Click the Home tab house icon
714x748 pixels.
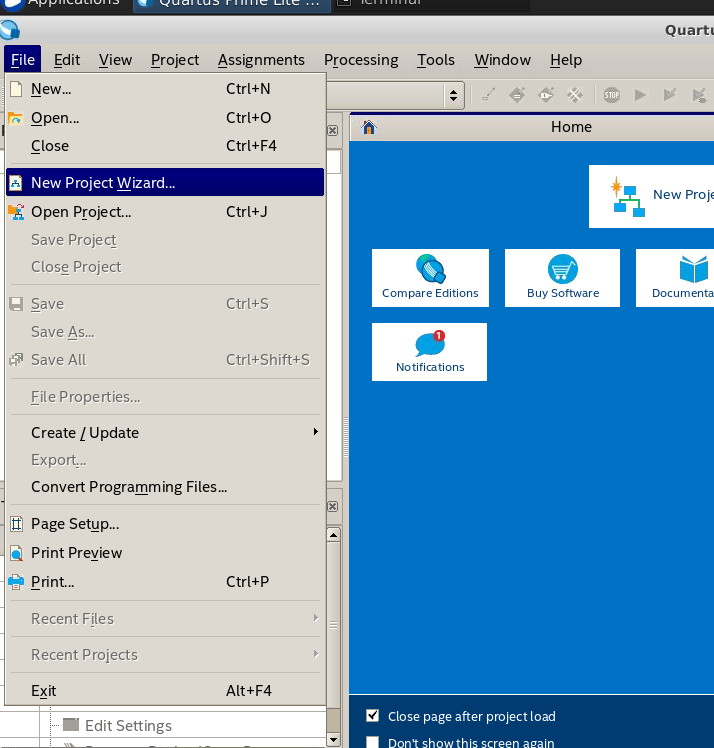pyautogui.click(x=369, y=127)
